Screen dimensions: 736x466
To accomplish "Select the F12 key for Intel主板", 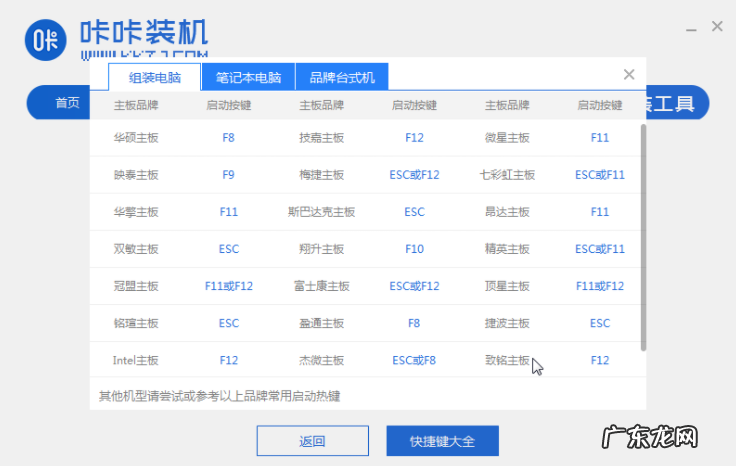I will pos(229,360).
